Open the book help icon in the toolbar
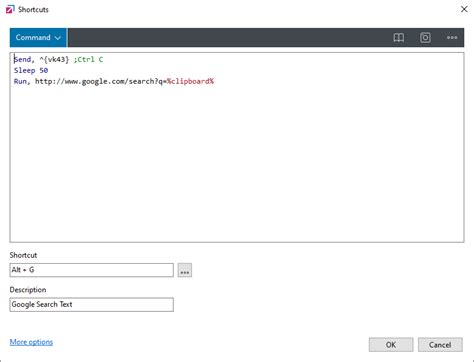The image size is (474, 362). 398,38
